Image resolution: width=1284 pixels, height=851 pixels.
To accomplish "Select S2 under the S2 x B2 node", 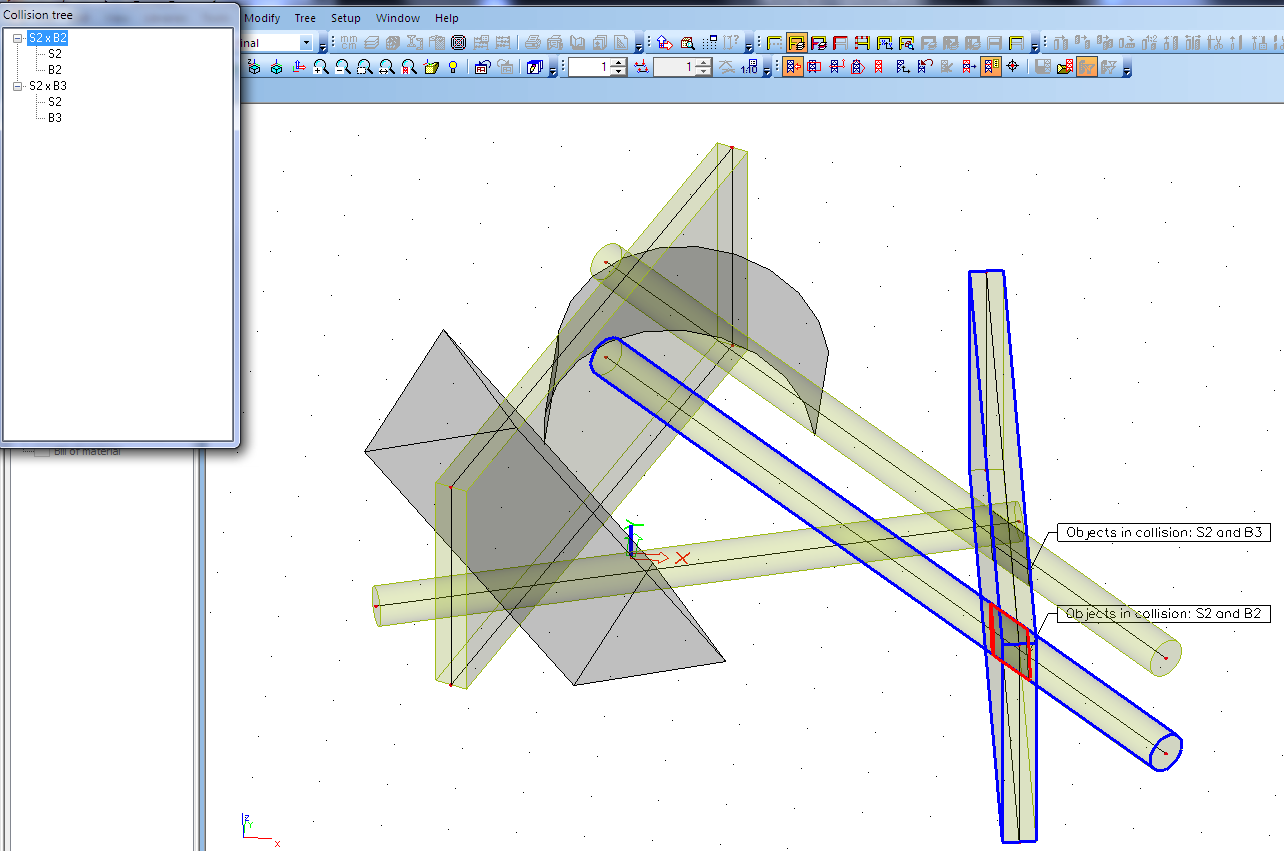I will click(x=55, y=54).
